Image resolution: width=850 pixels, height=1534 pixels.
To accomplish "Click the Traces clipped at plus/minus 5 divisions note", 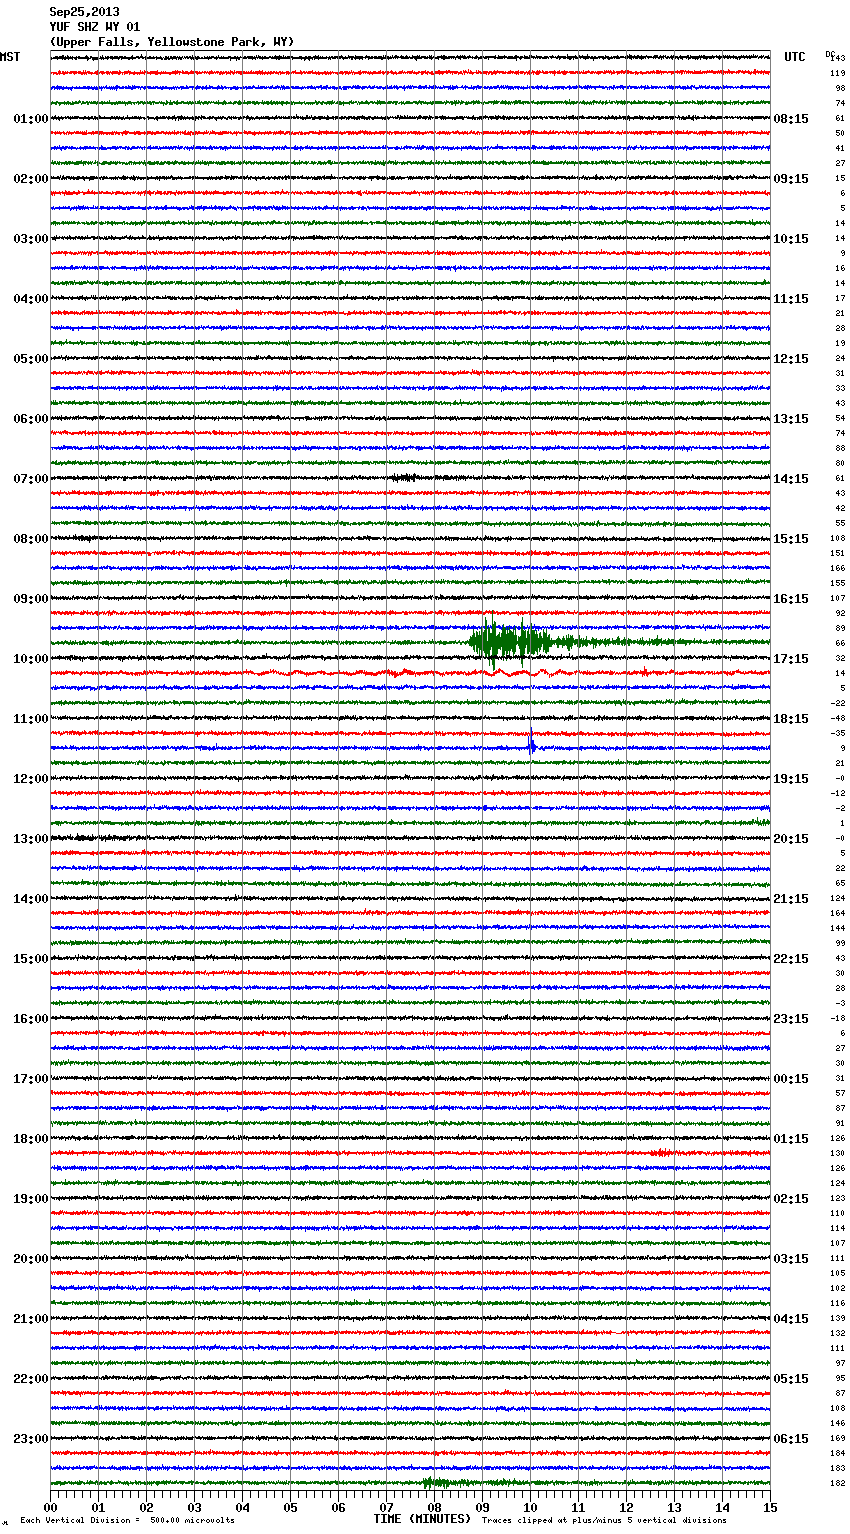I will click(x=604, y=1520).
